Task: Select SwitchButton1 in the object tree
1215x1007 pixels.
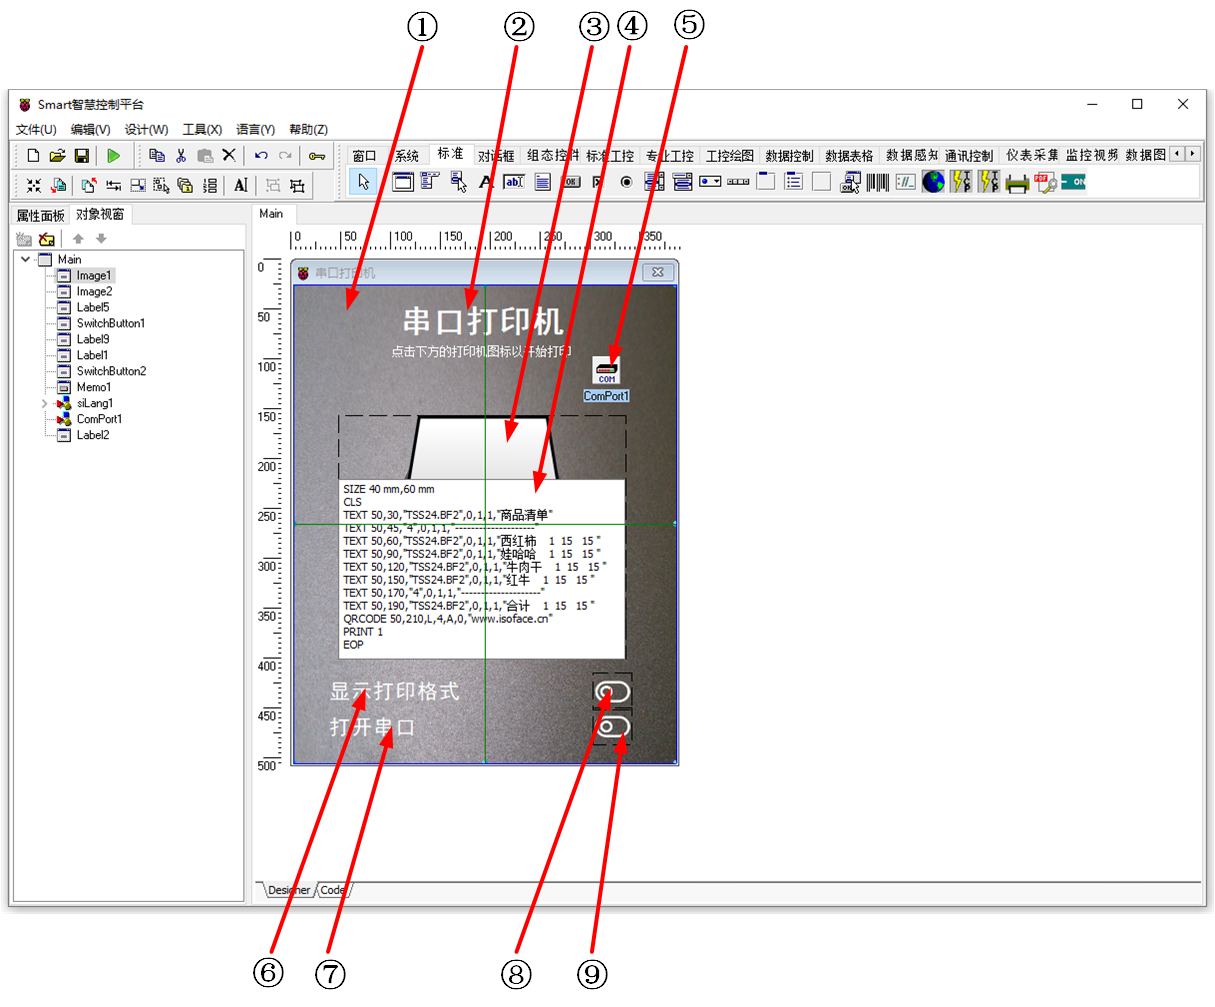Action: (111, 323)
